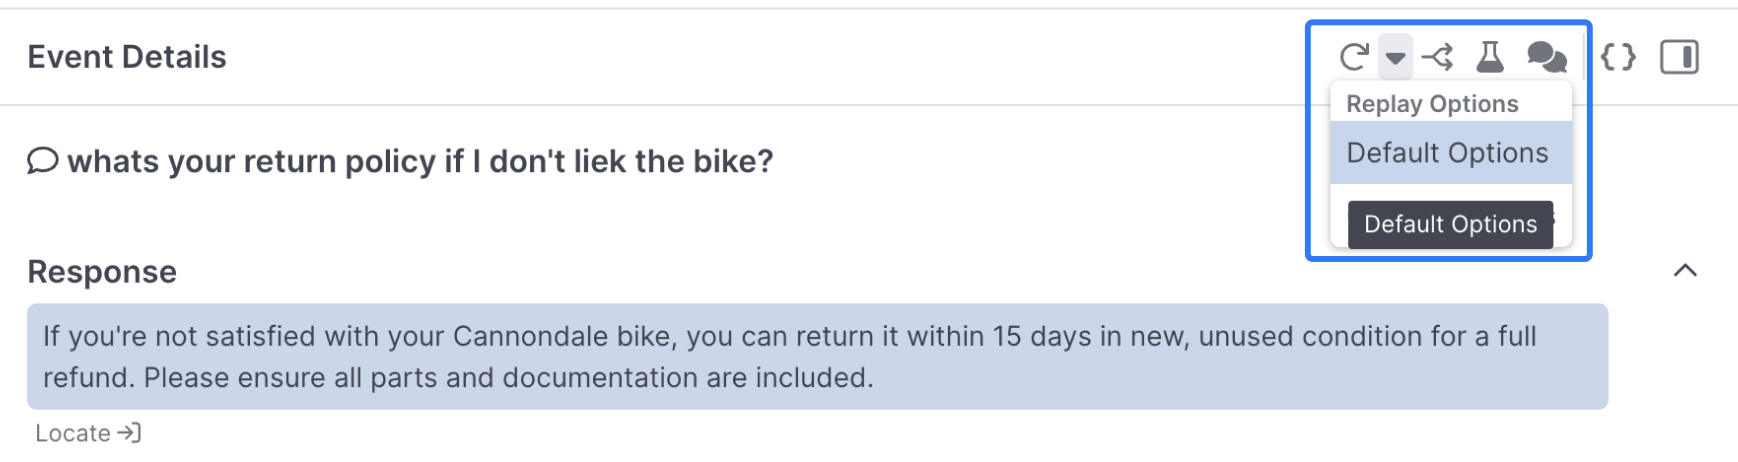Click the Event Details heading
This screenshot has height=462, width=1738.
(x=127, y=57)
